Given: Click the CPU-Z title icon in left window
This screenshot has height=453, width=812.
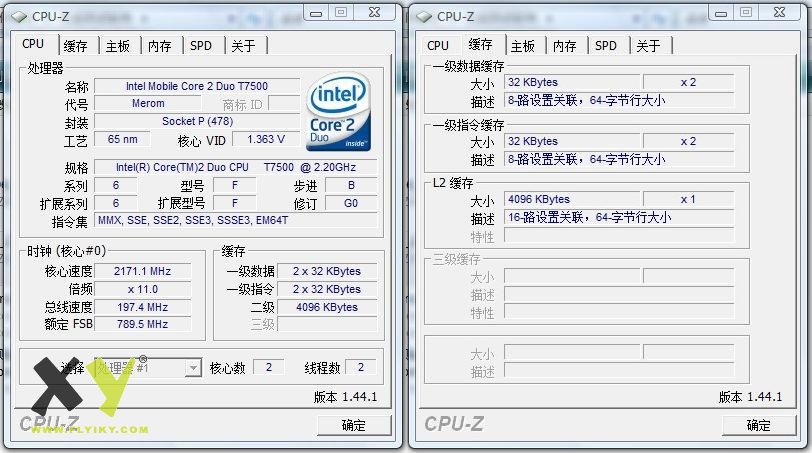Looking at the screenshot, I should click(19, 17).
